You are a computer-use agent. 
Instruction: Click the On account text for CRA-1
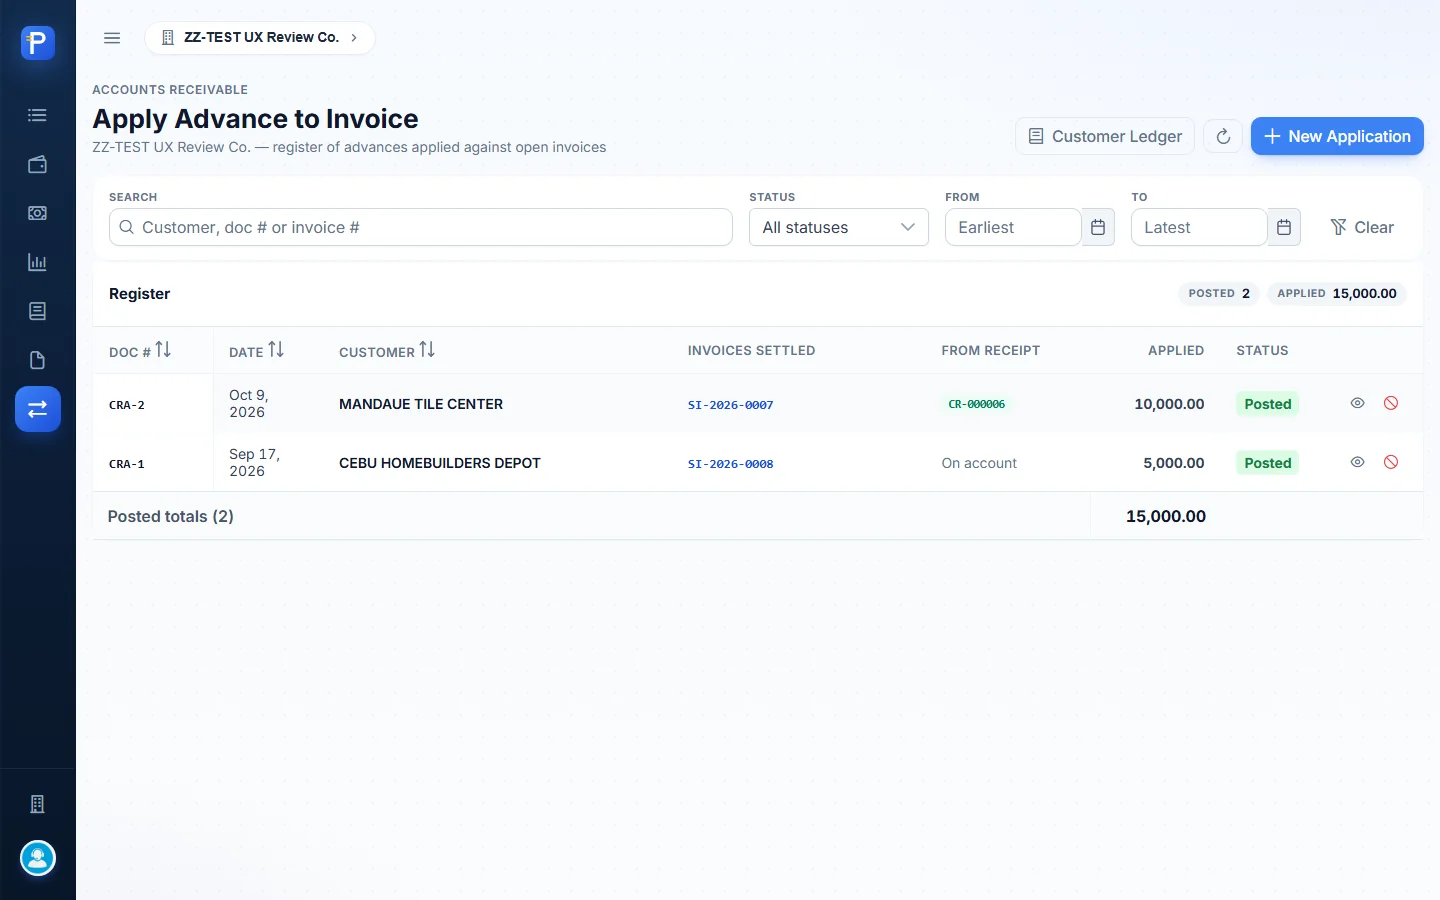coord(979,463)
